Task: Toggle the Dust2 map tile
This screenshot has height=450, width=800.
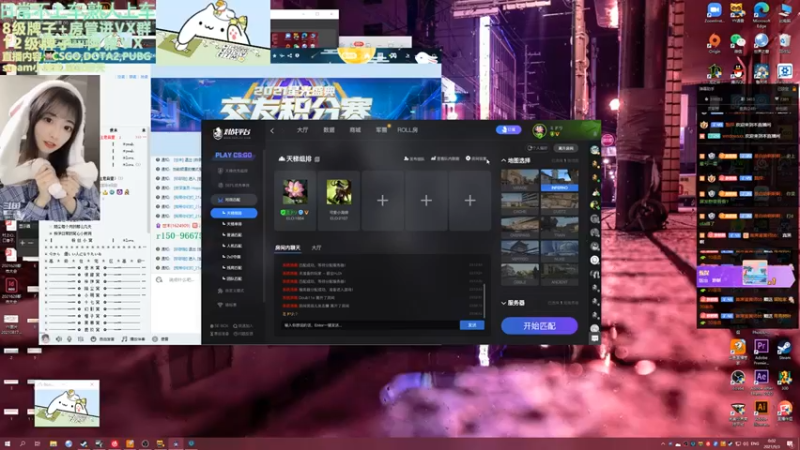Action: [559, 203]
